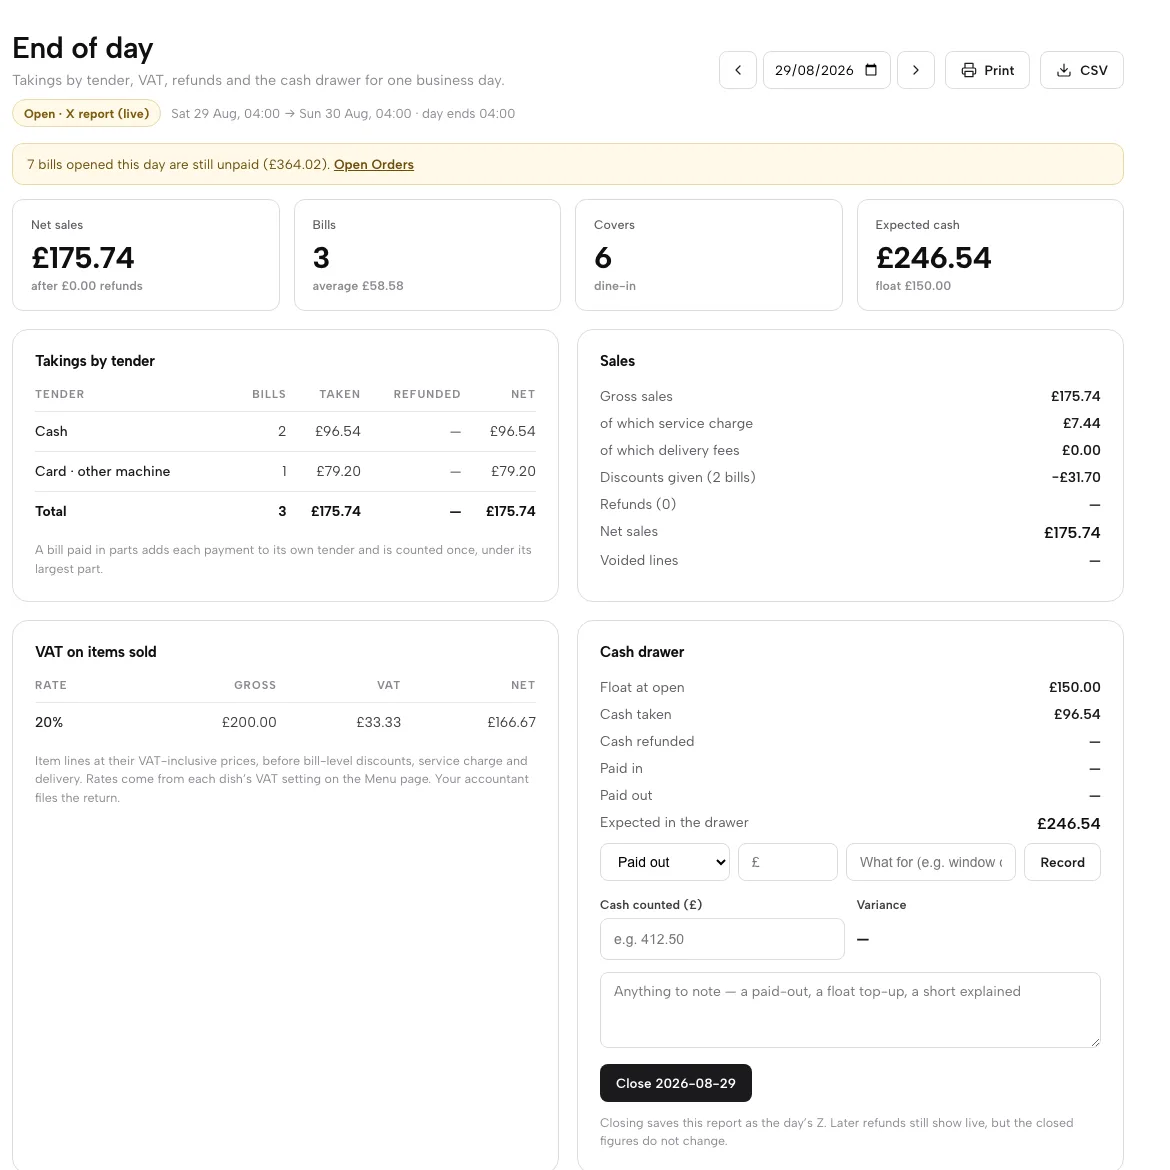Click the notes text area
This screenshot has width=1170, height=1170.
[x=850, y=1010]
